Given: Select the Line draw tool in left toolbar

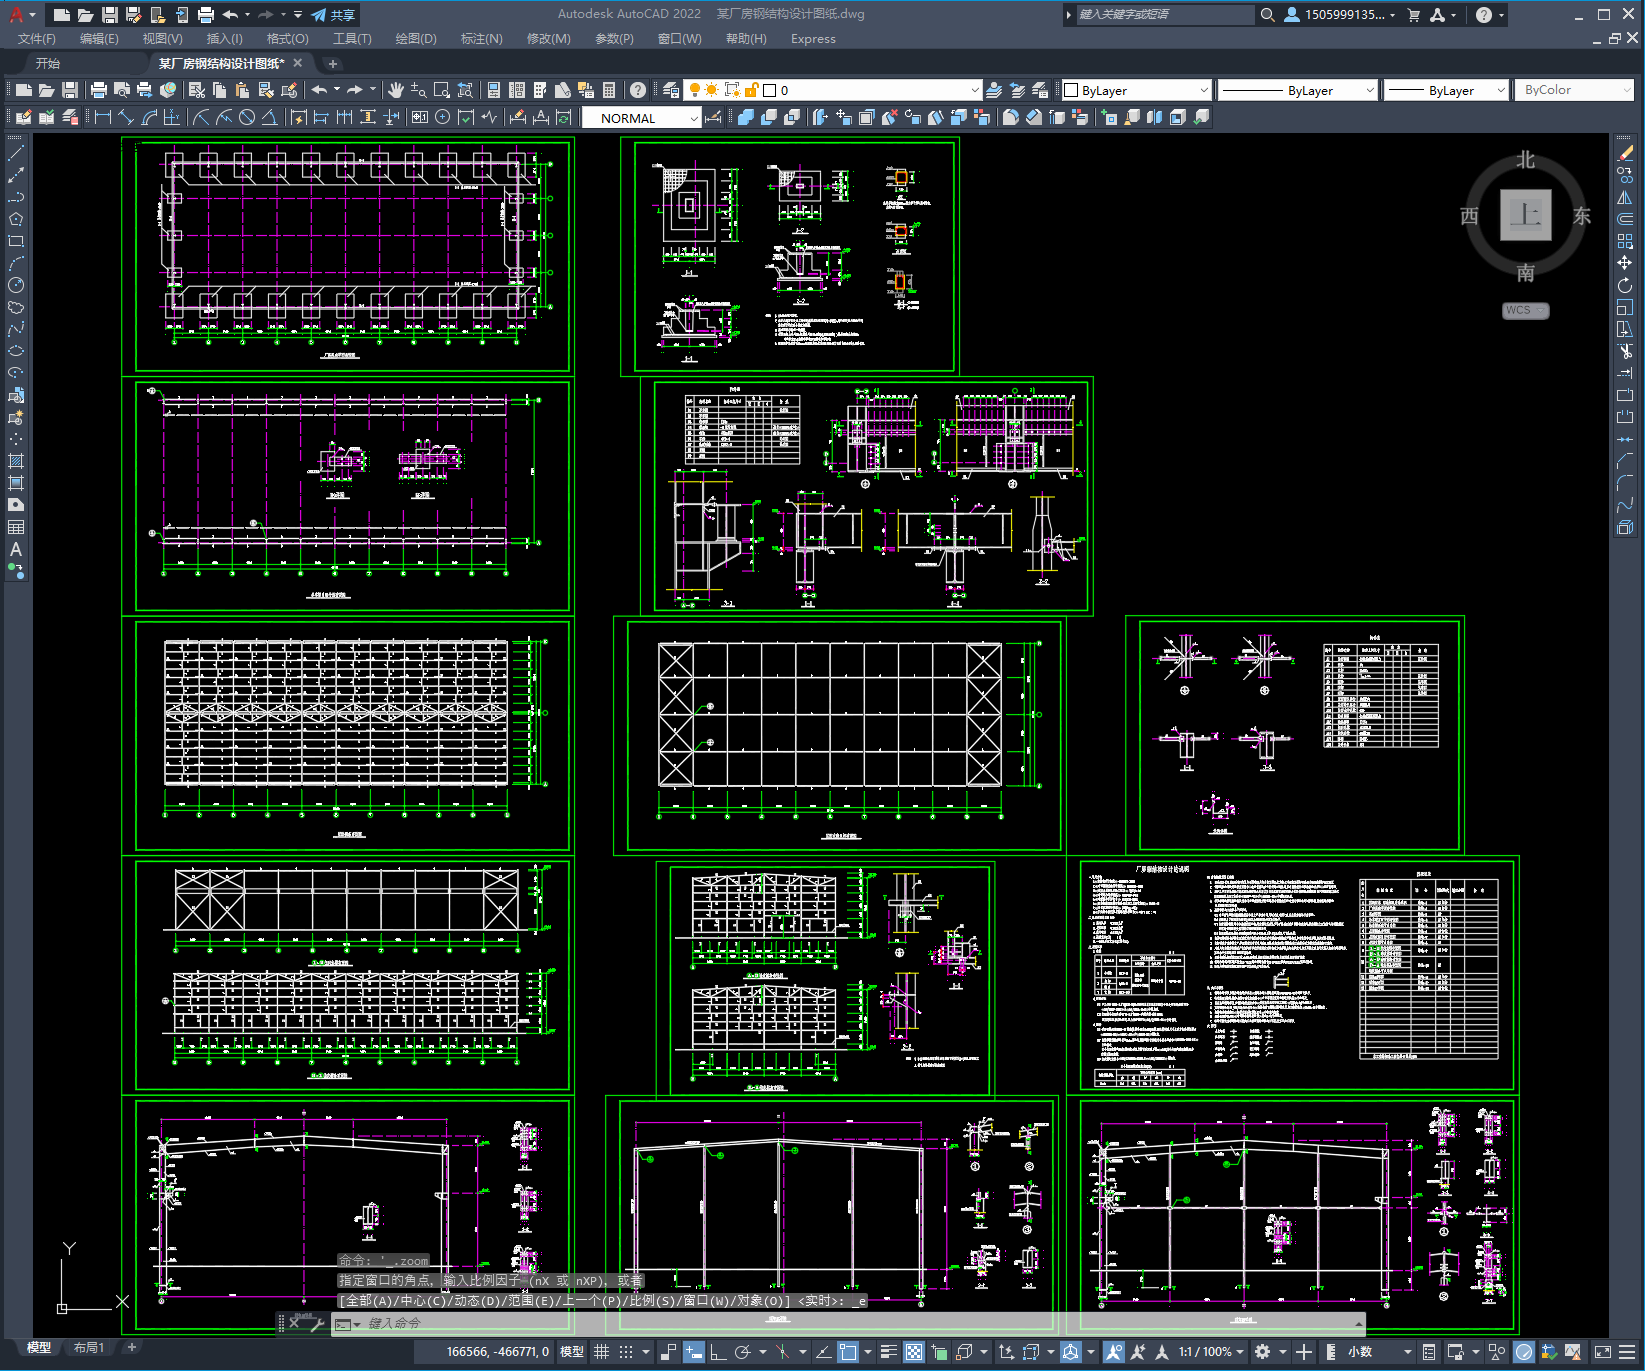Looking at the screenshot, I should pos(16,153).
